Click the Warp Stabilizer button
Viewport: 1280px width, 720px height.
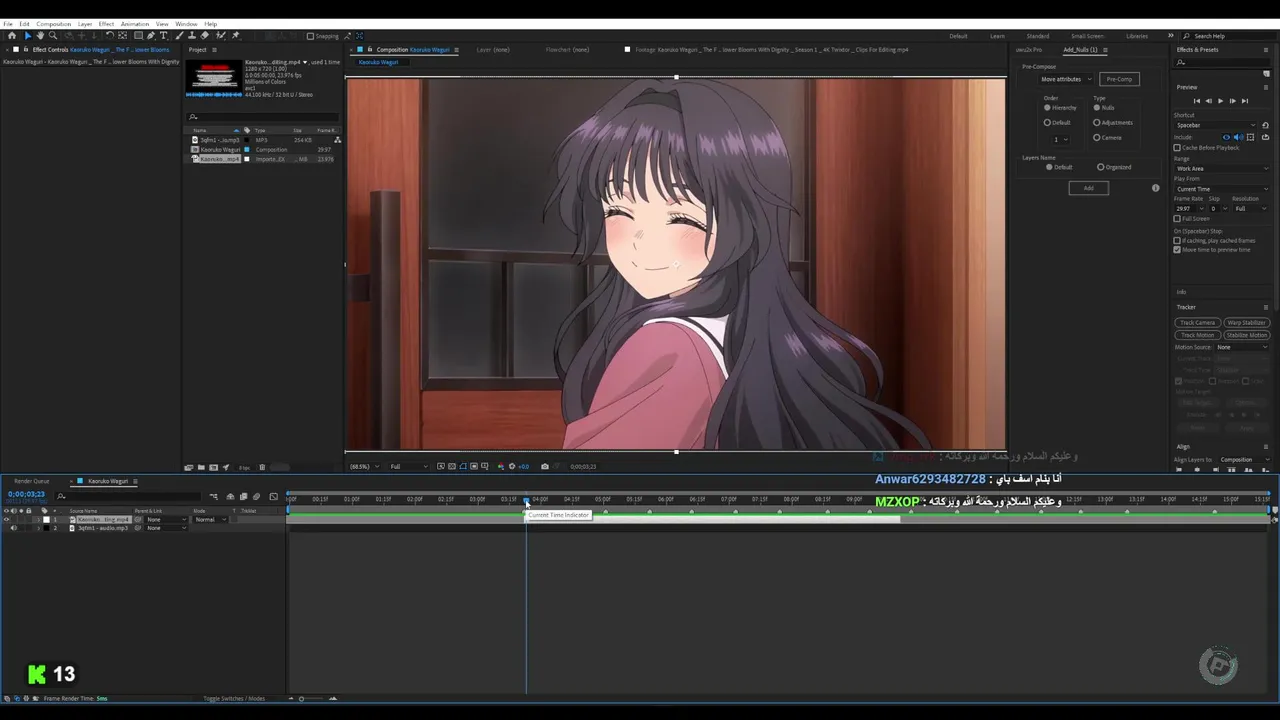click(1247, 323)
